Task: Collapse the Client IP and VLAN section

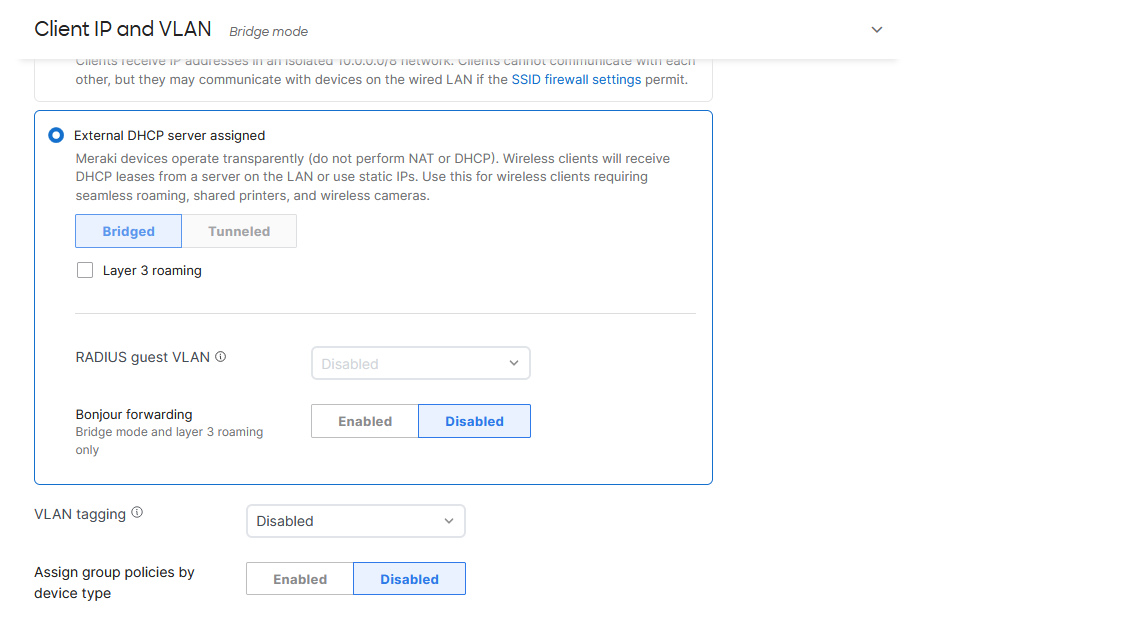Action: click(877, 30)
